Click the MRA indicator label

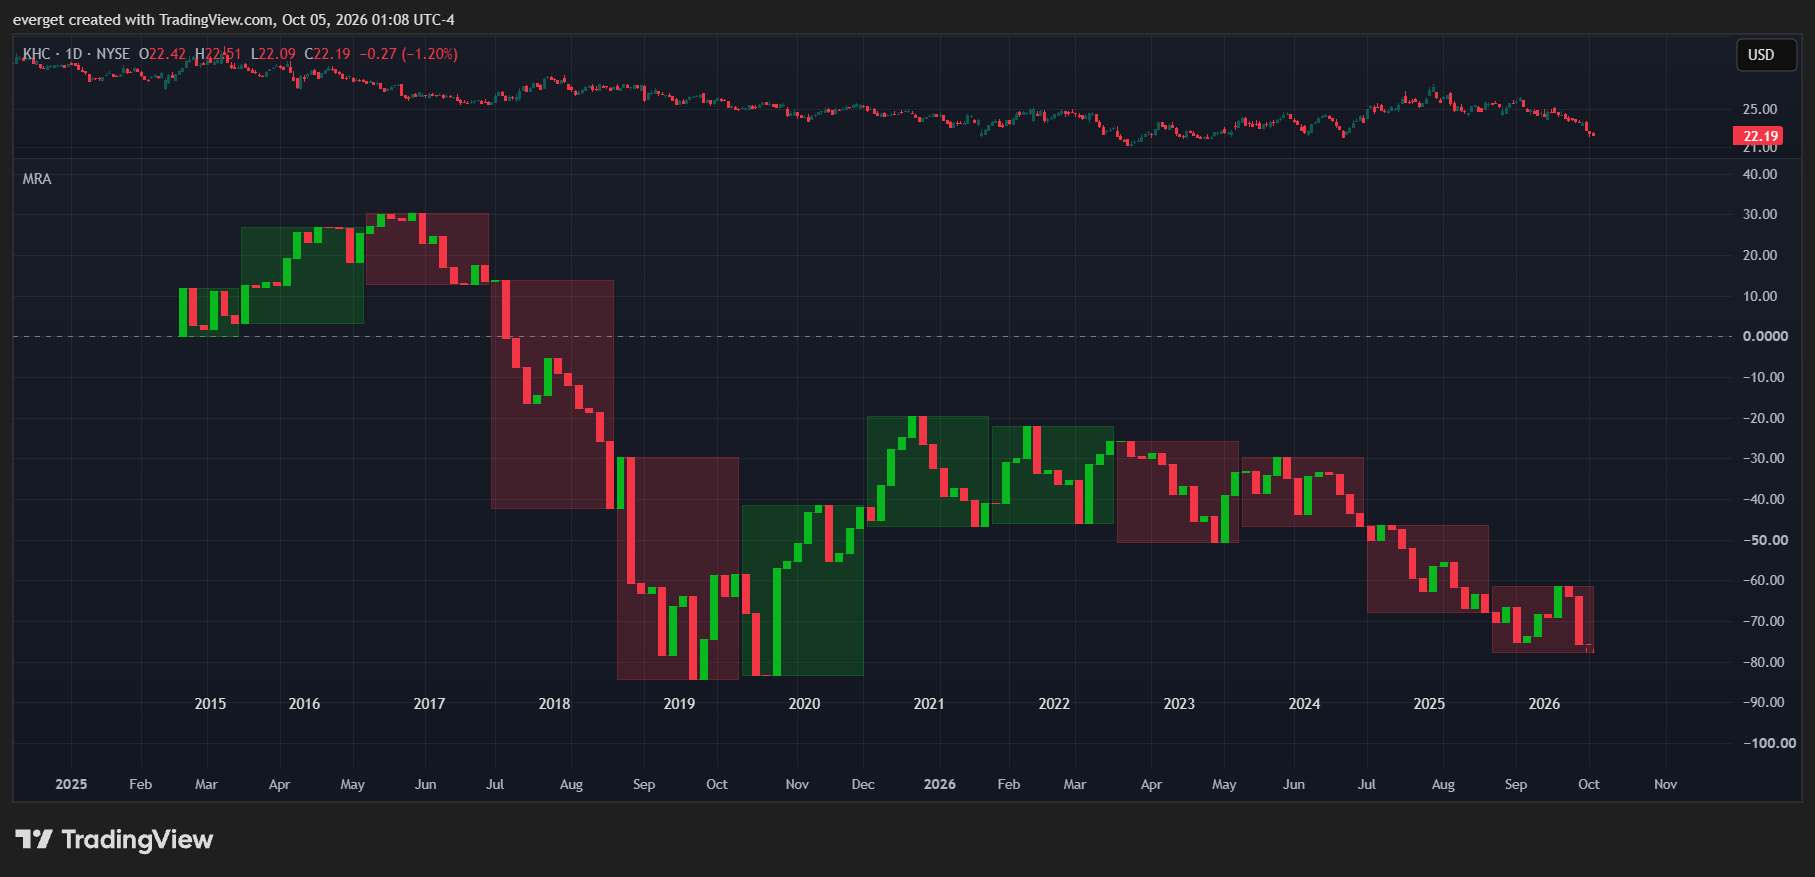37,179
